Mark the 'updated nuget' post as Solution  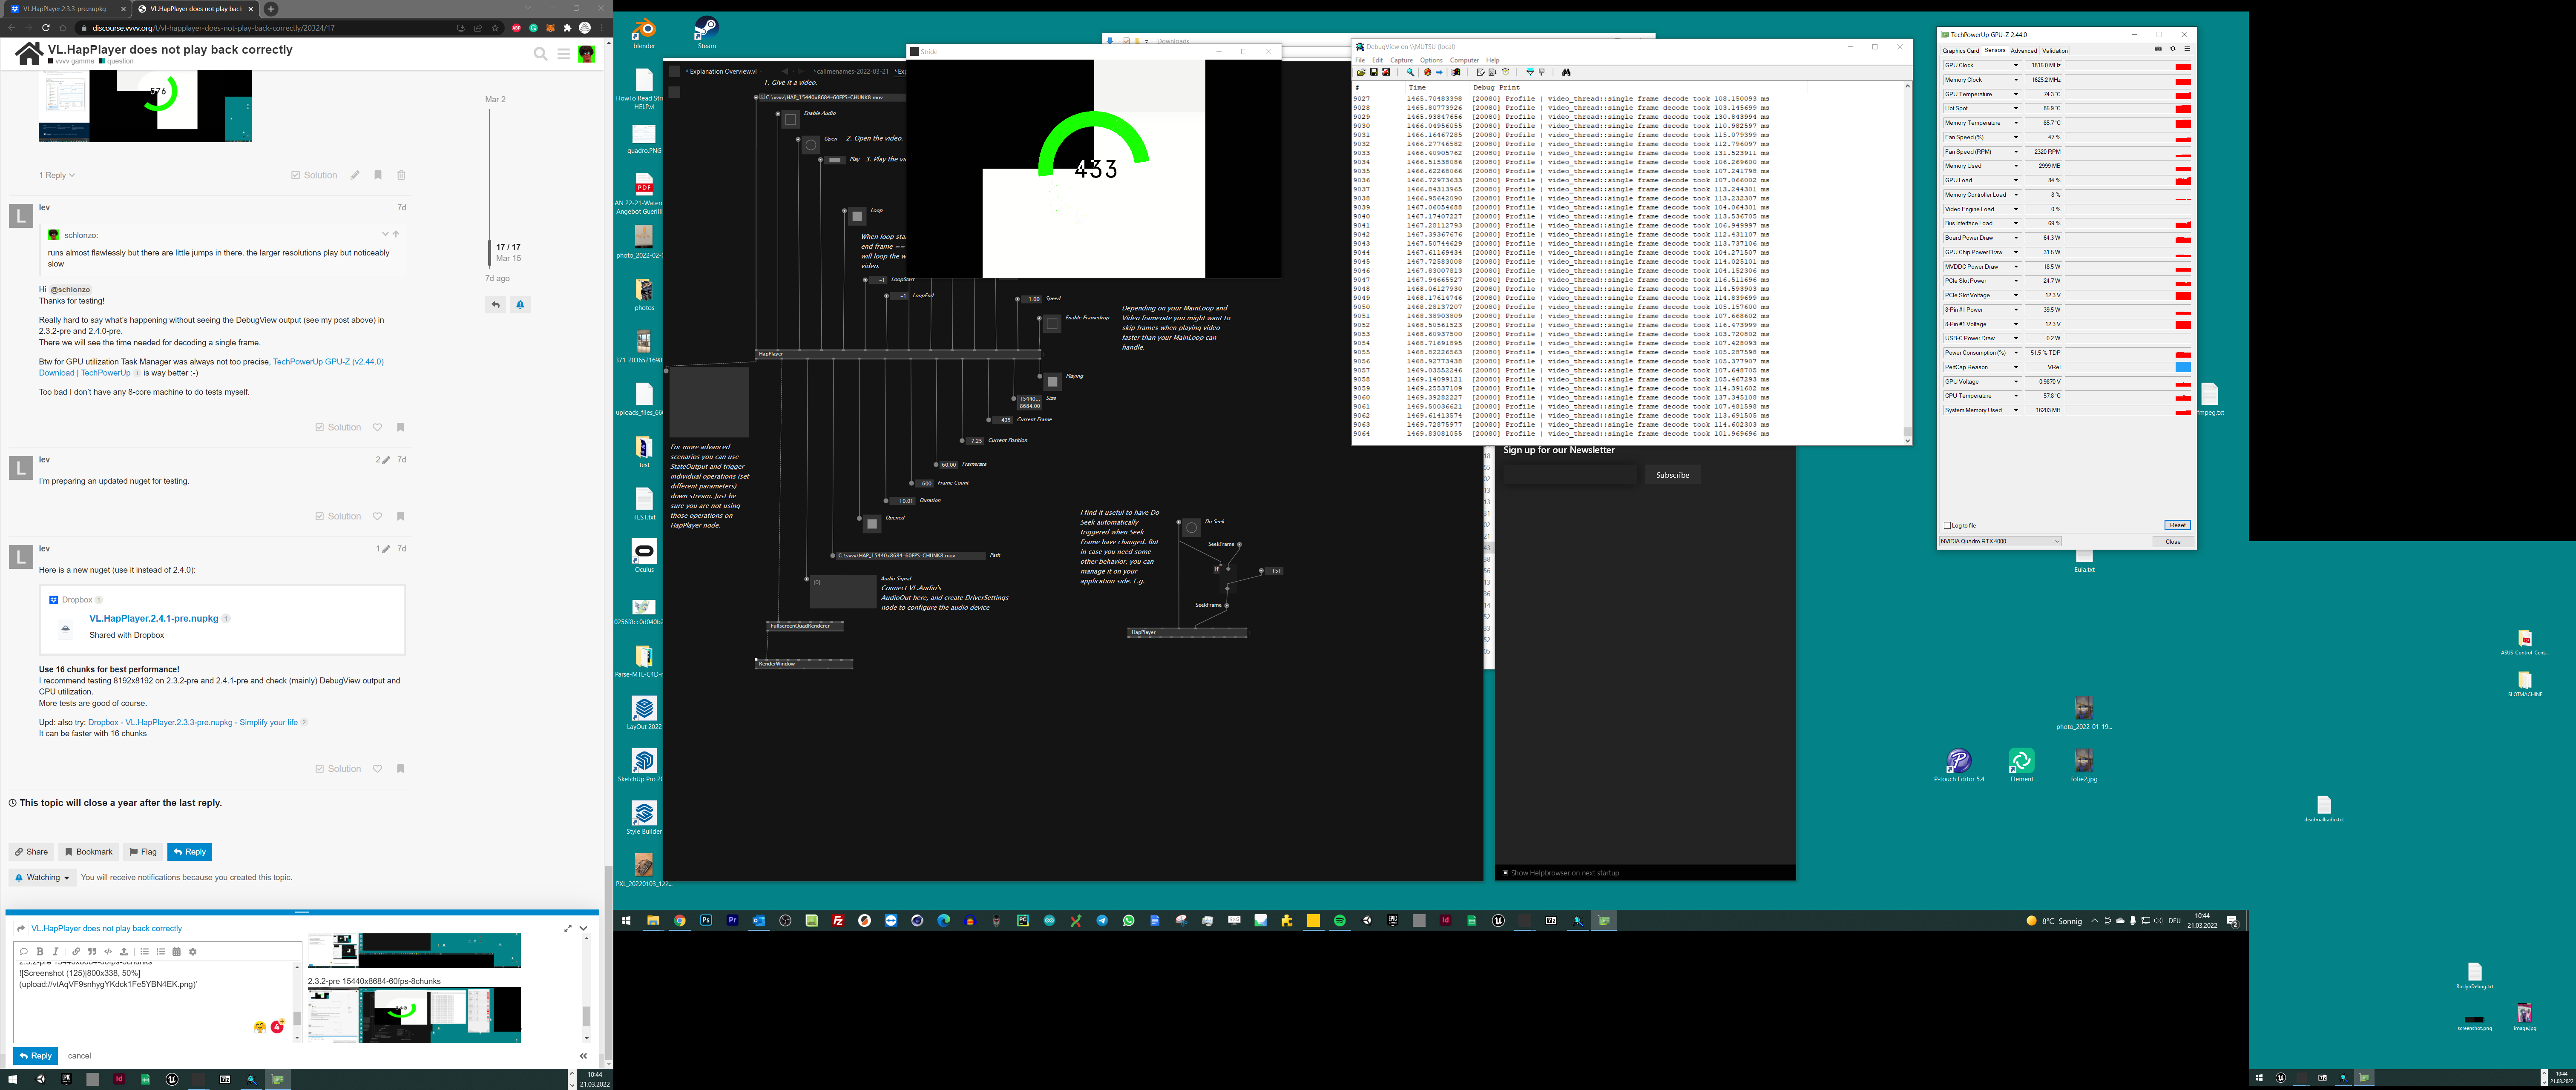pyautogui.click(x=338, y=516)
